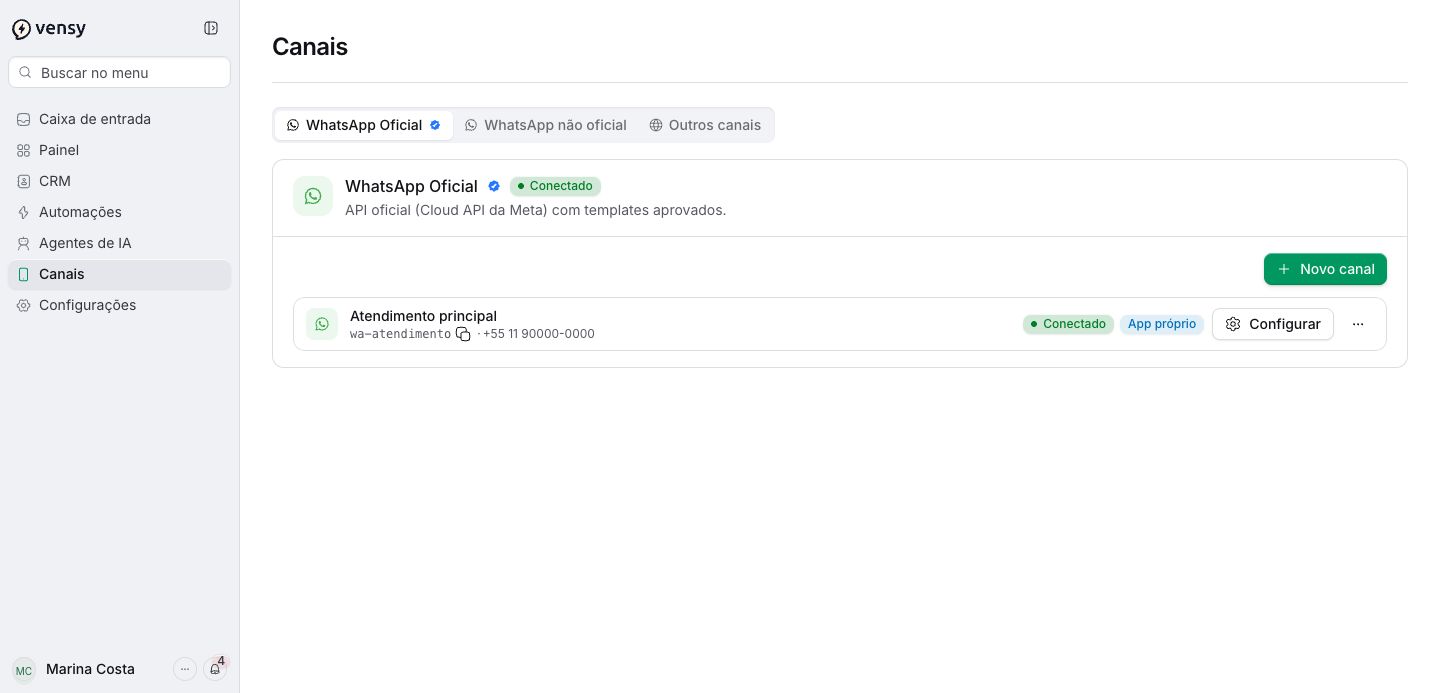Viewport: 1440px width, 693px height.
Task: Click WhatsApp icon of Atendimento principal row
Action: tap(322, 324)
